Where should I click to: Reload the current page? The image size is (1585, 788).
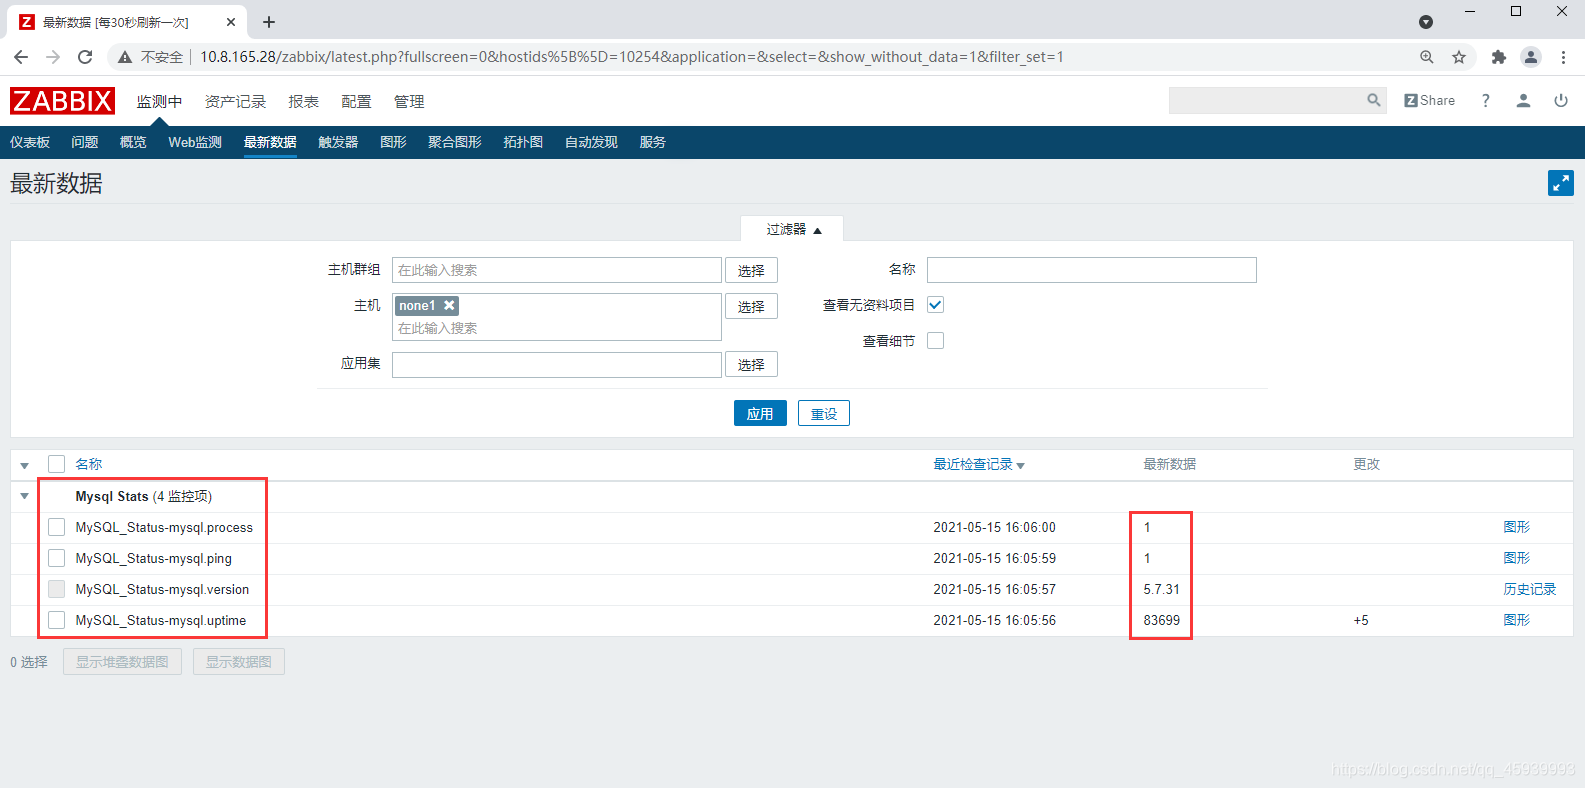(x=85, y=57)
